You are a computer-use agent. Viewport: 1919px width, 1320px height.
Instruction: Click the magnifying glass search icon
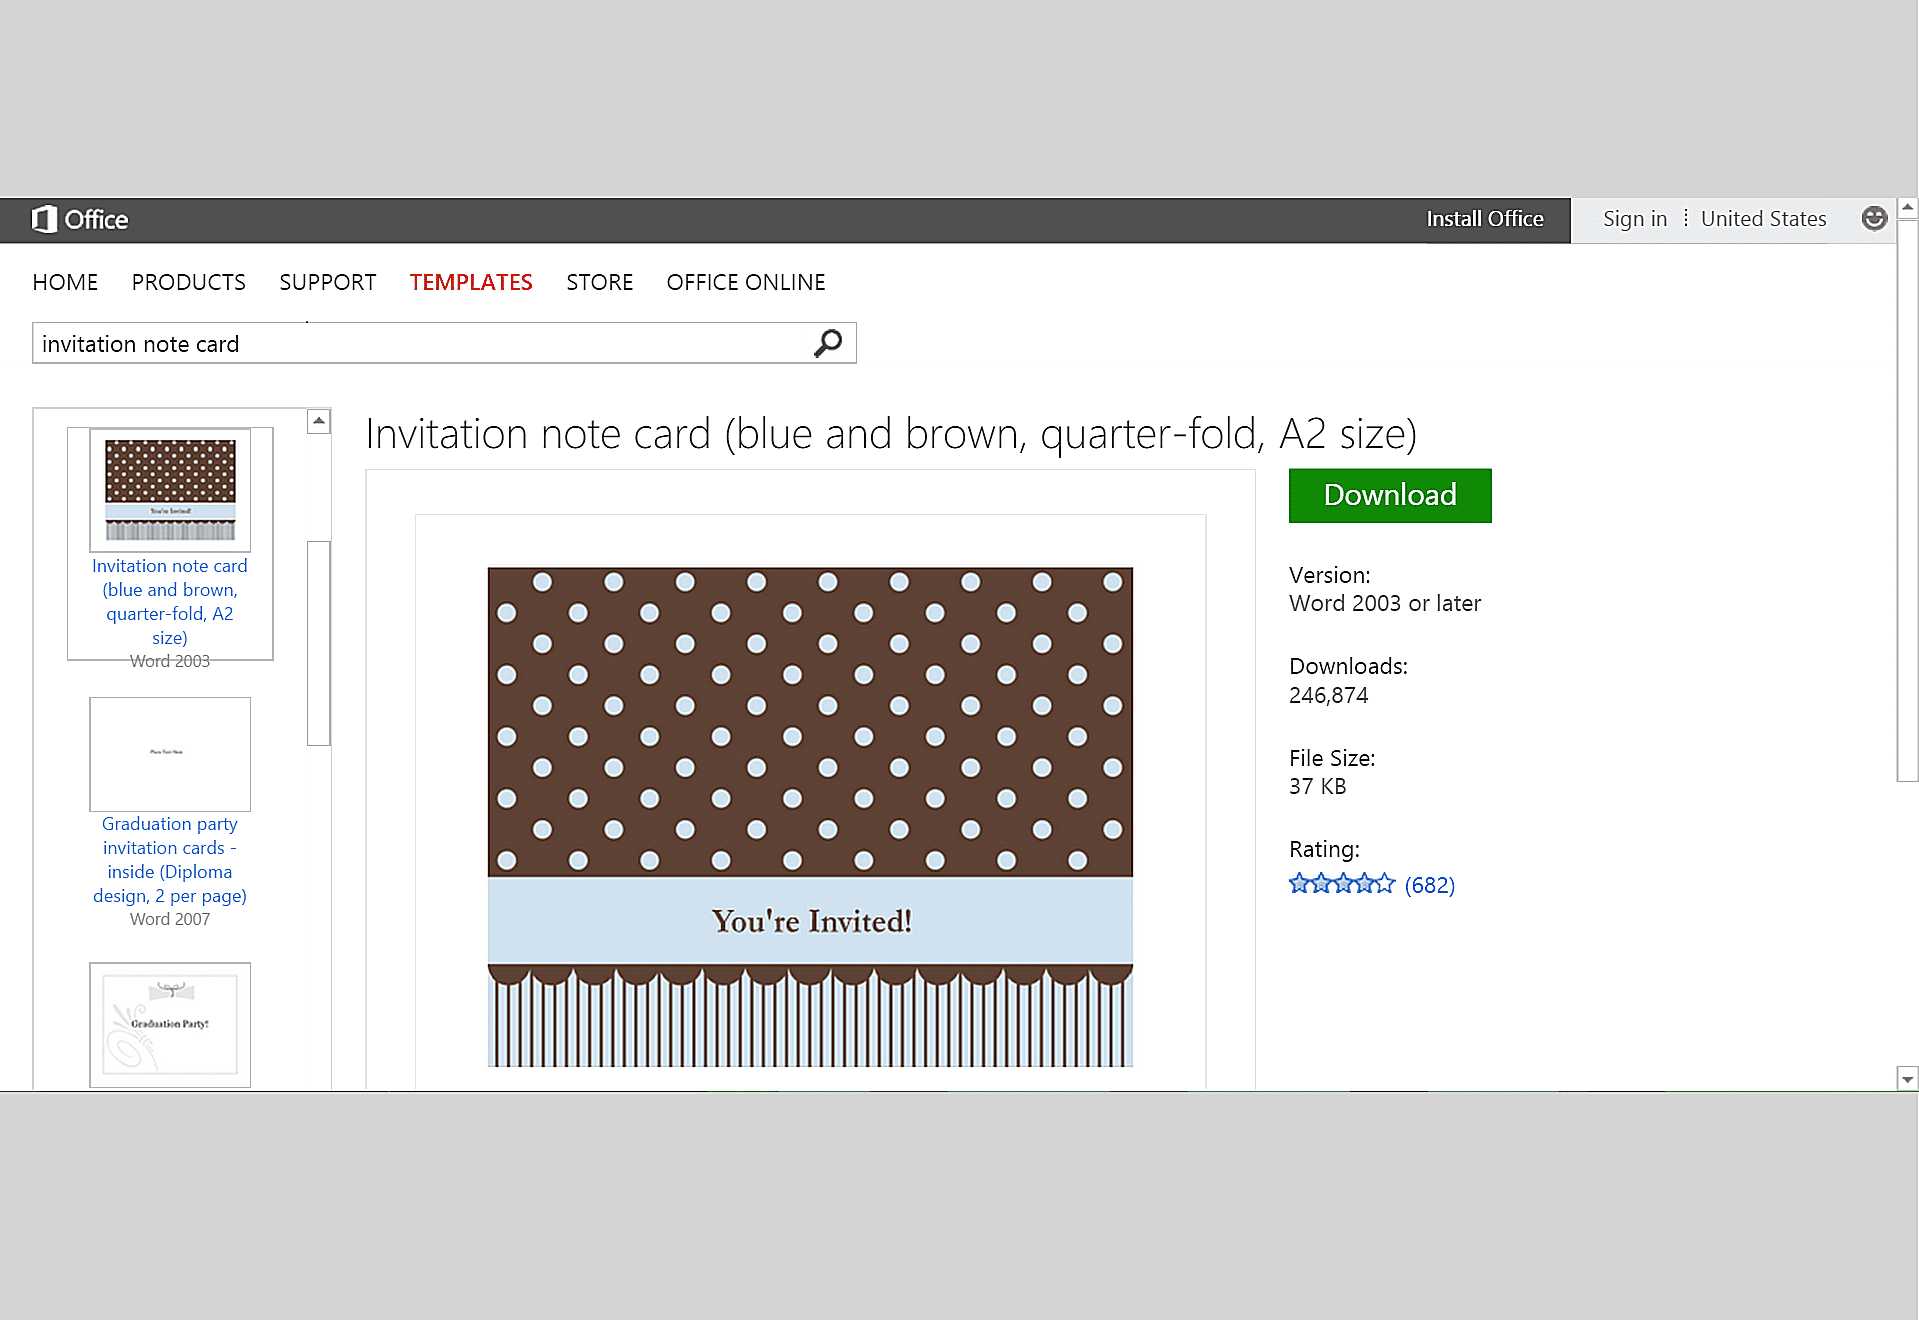(x=828, y=344)
